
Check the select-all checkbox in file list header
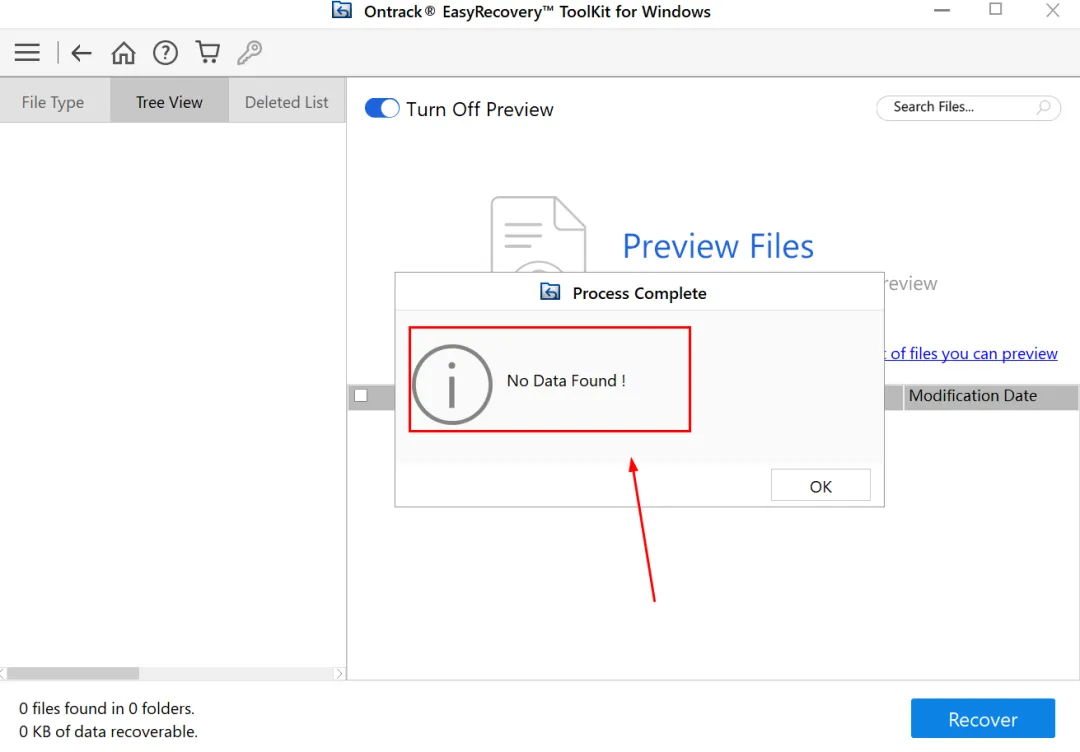coord(361,395)
